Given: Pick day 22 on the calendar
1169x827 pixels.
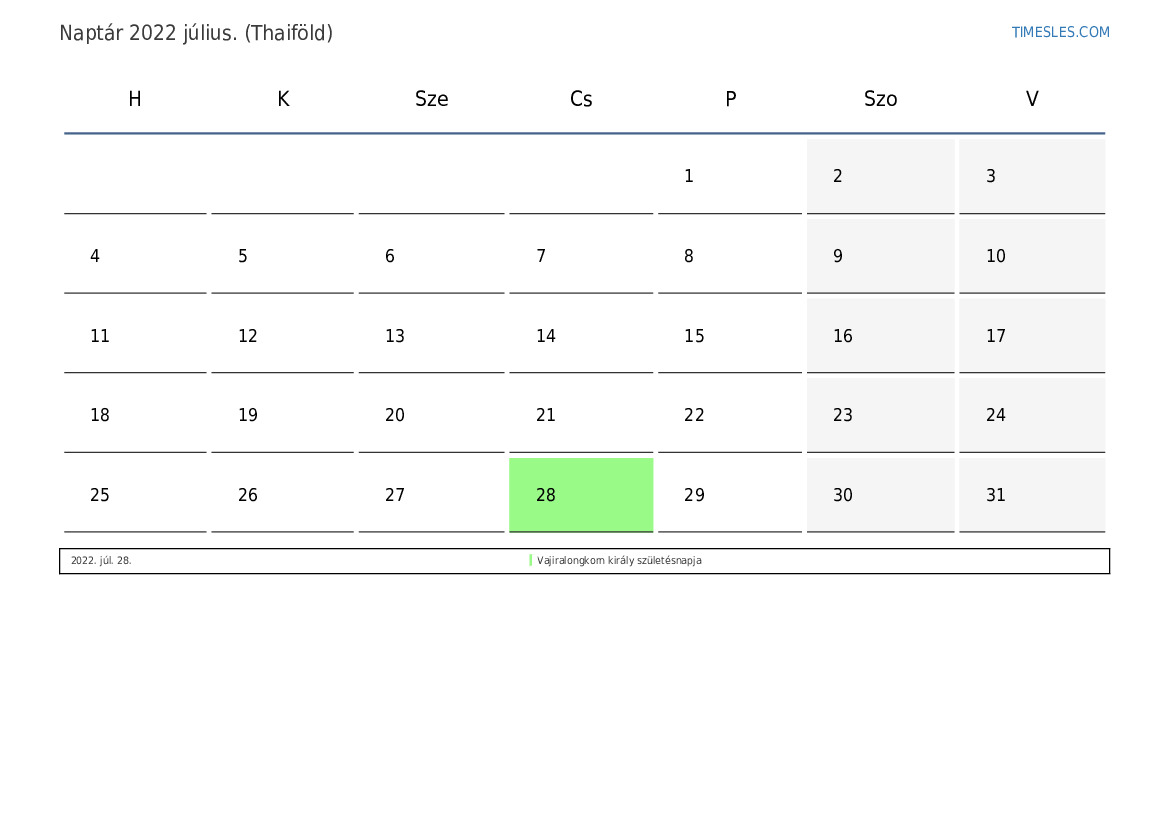Looking at the screenshot, I should coord(729,415).
